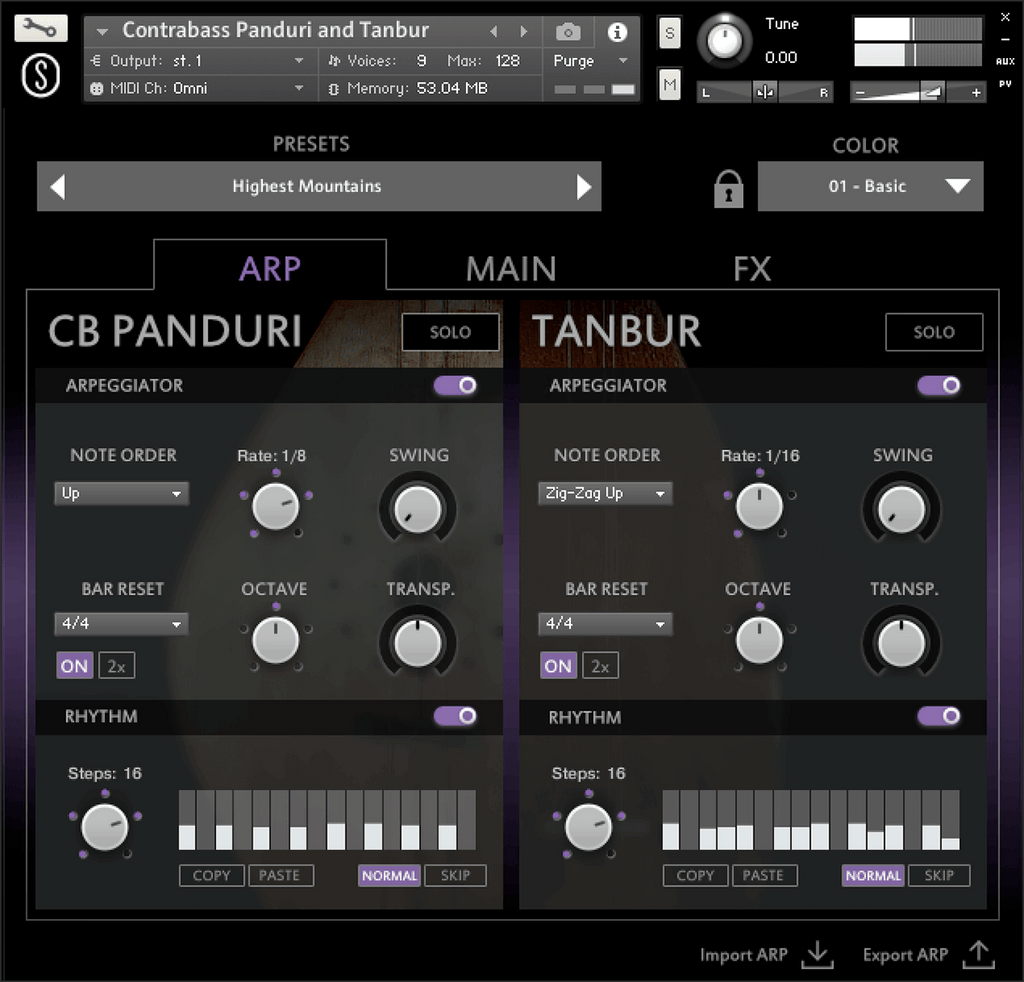The width and height of the screenshot is (1024, 982).
Task: Click CB Panduri SOLO button
Action: click(451, 332)
